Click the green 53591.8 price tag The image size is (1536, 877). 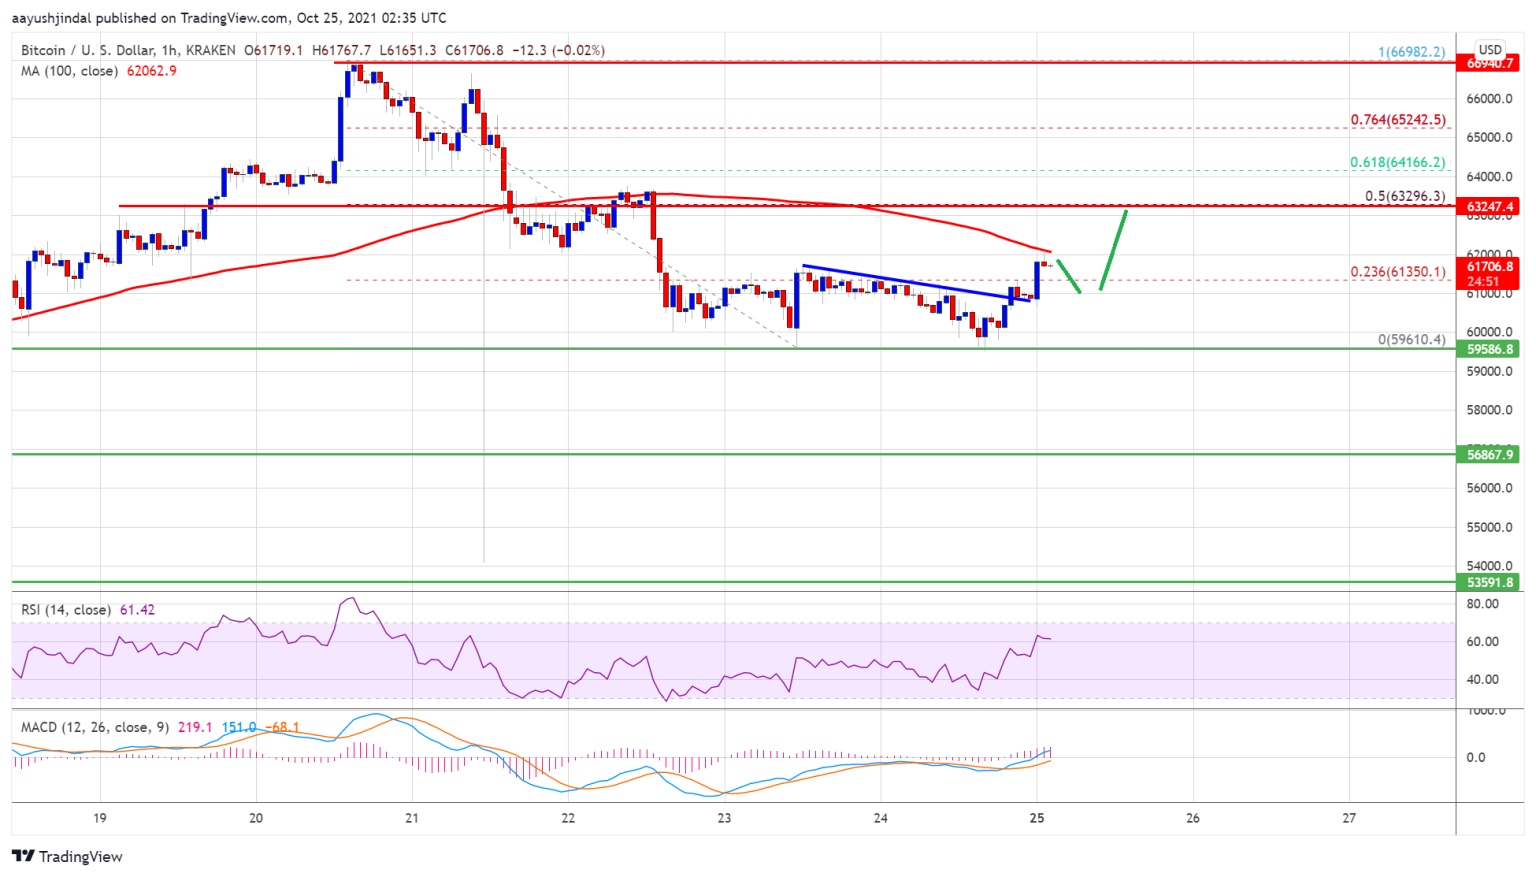(1490, 582)
